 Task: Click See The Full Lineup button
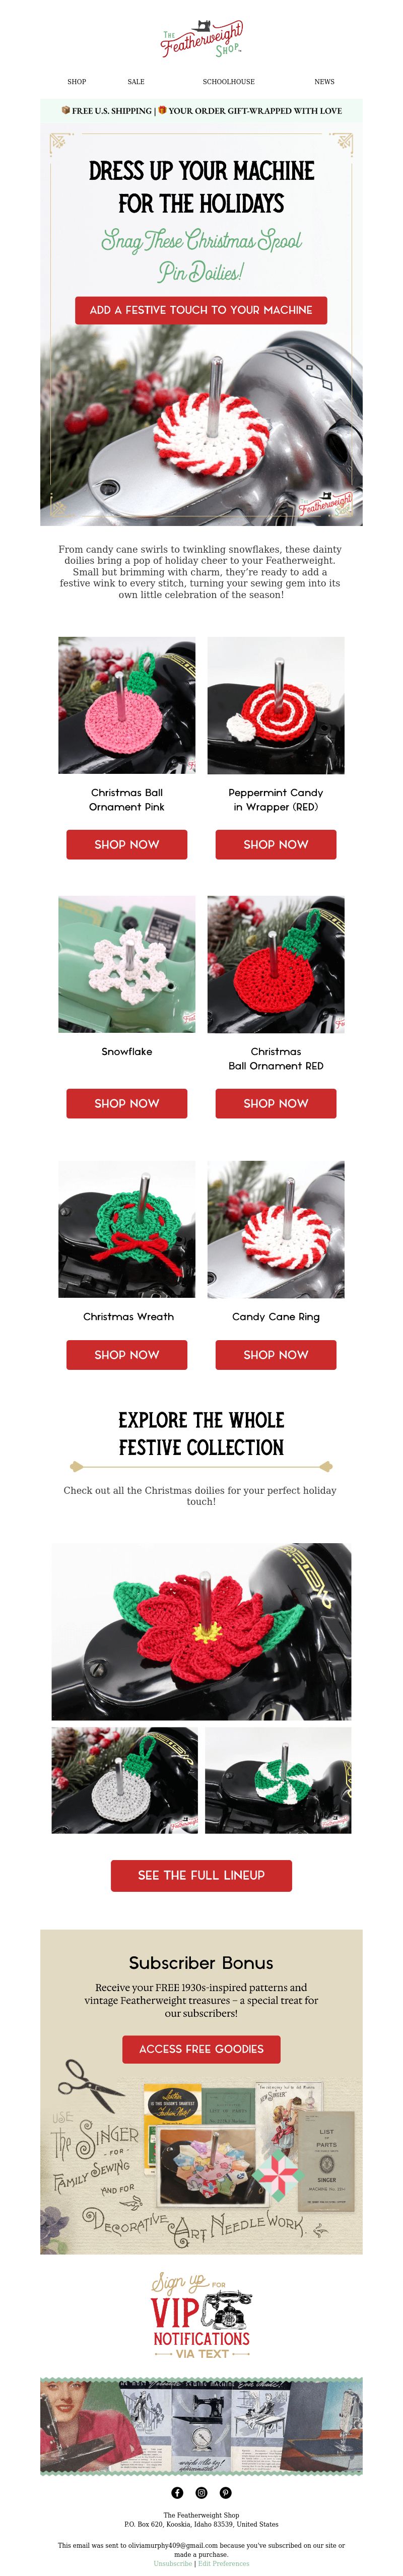(x=201, y=1875)
